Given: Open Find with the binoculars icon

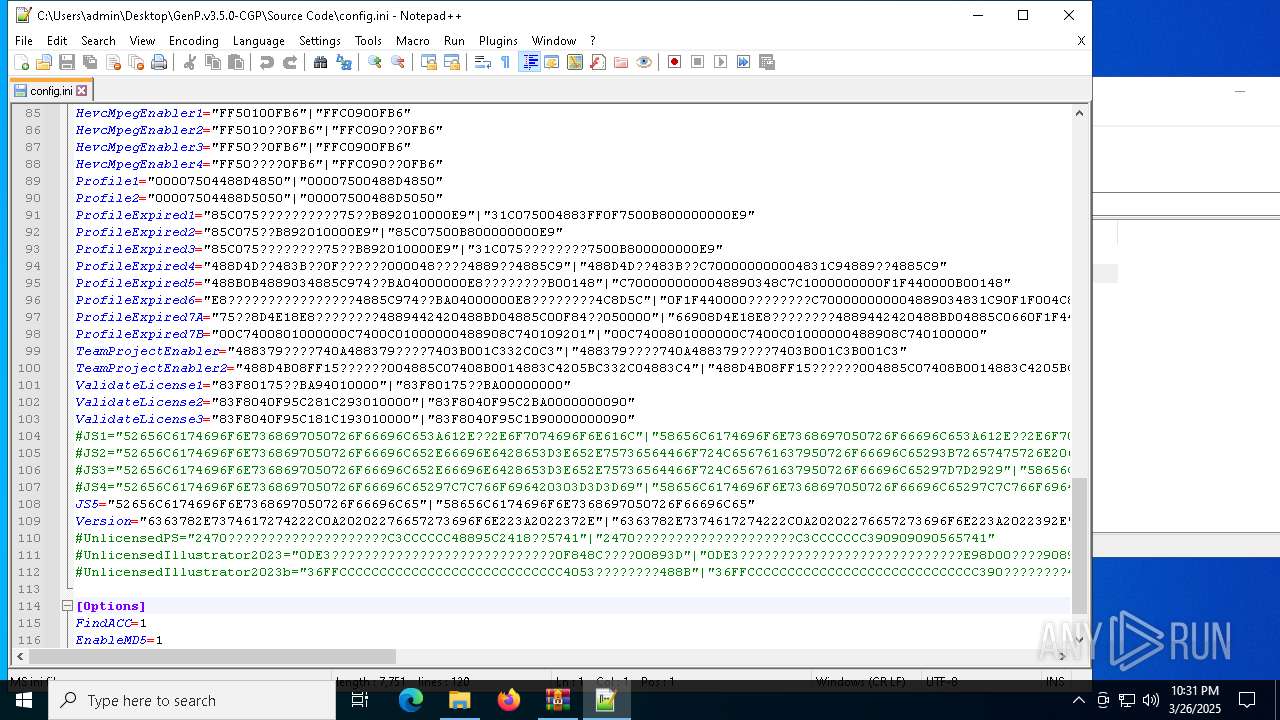Looking at the screenshot, I should 321,62.
